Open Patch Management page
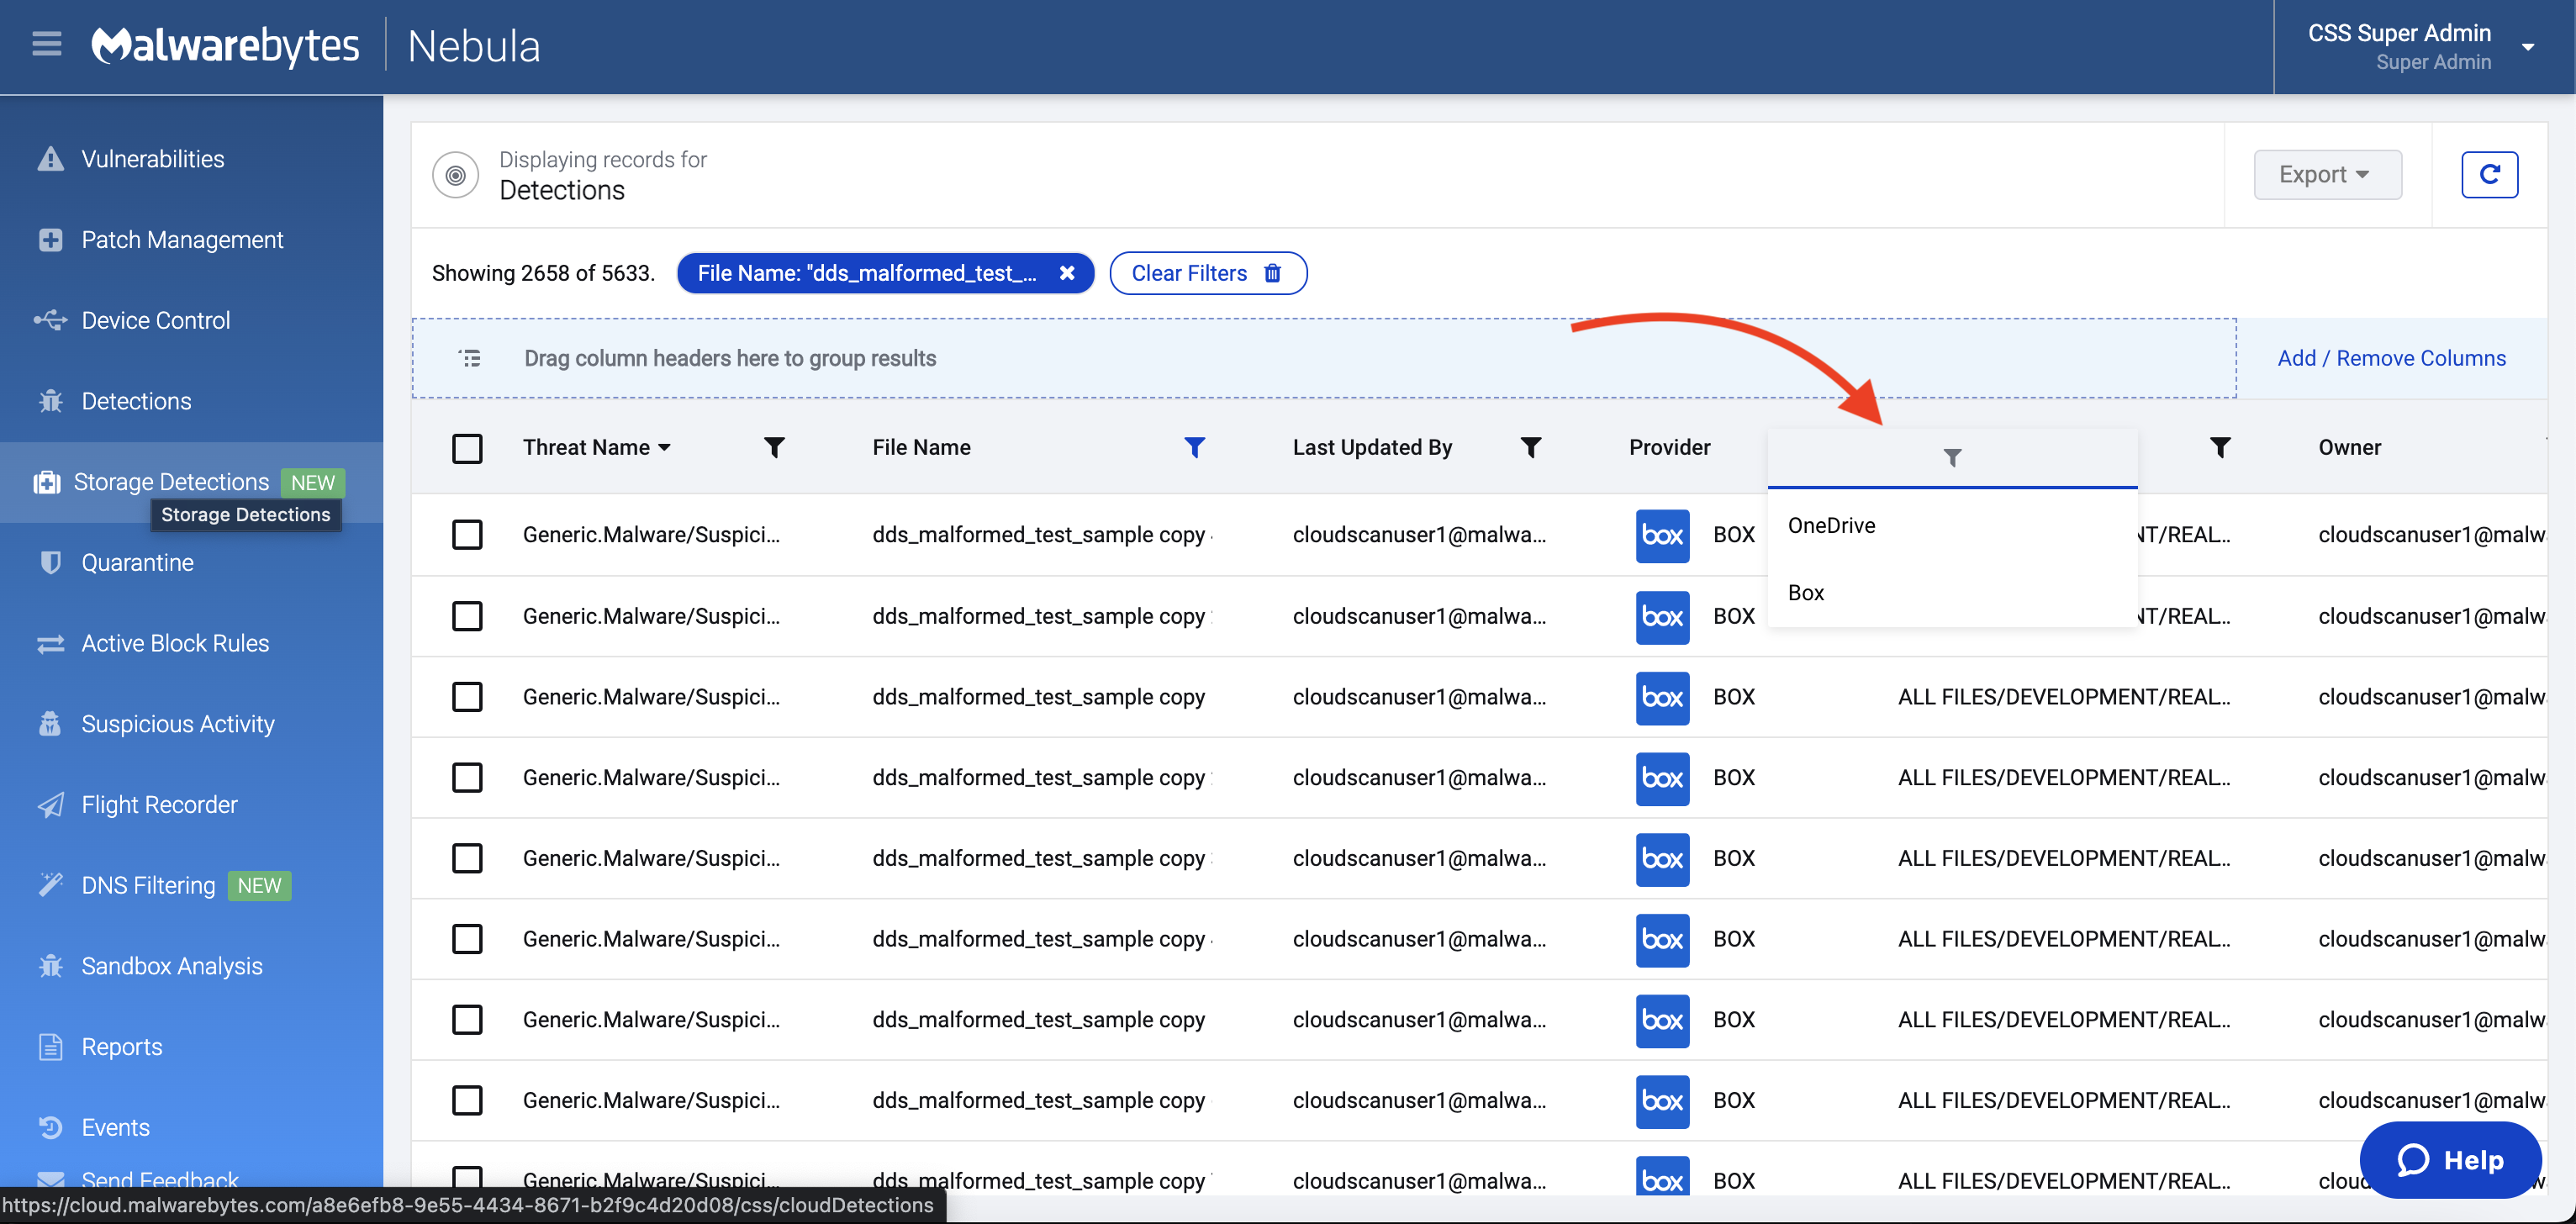The width and height of the screenshot is (2576, 1224). (182, 240)
